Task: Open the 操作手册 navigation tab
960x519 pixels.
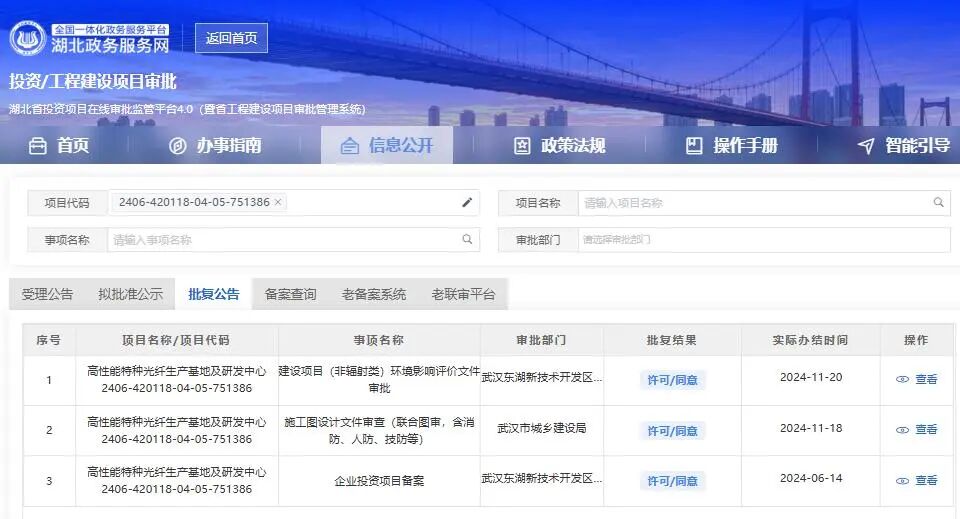Action: point(732,146)
